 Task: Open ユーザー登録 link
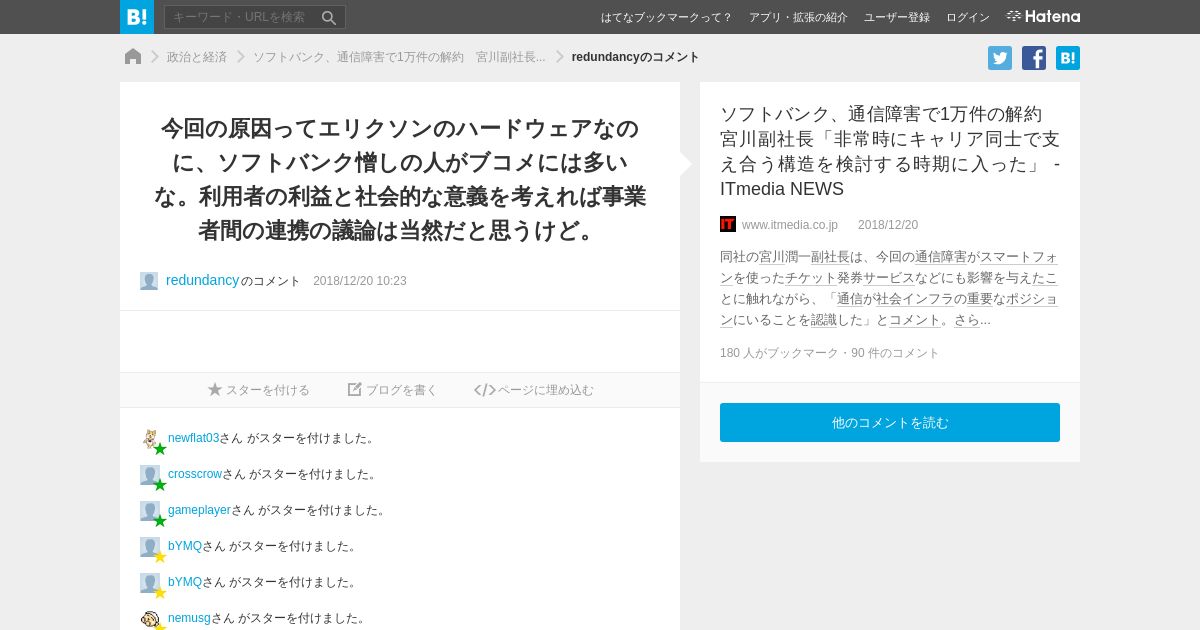[897, 17]
